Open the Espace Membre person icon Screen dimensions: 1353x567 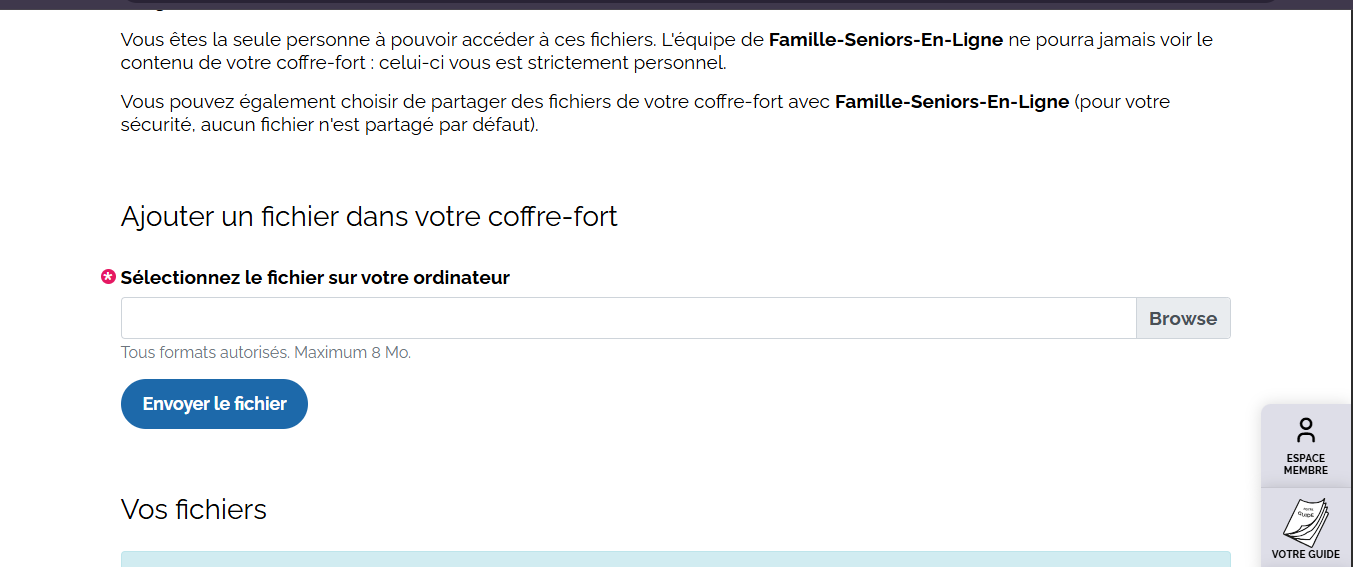pos(1306,430)
